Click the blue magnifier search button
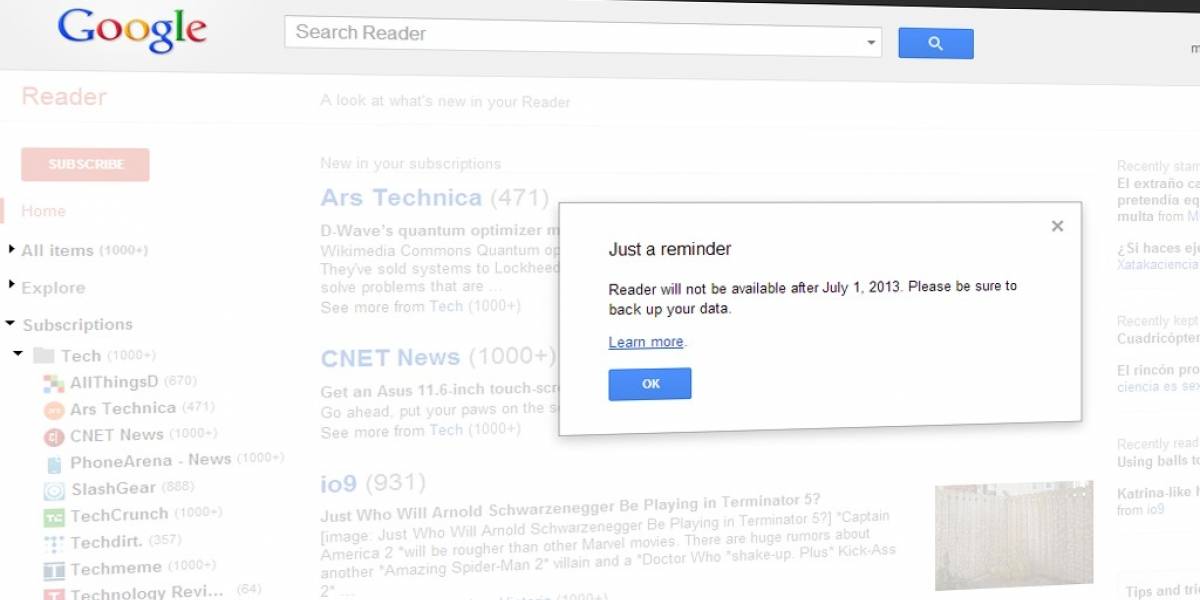Image resolution: width=1200 pixels, height=600 pixels. [935, 43]
